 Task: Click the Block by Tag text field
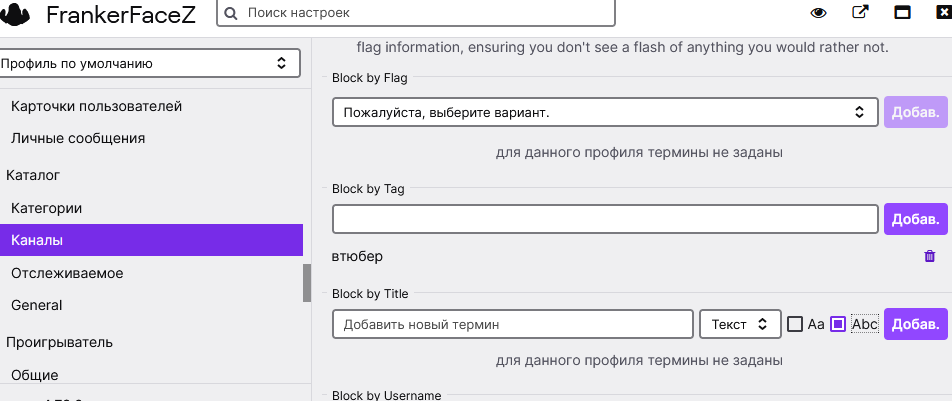(604, 218)
